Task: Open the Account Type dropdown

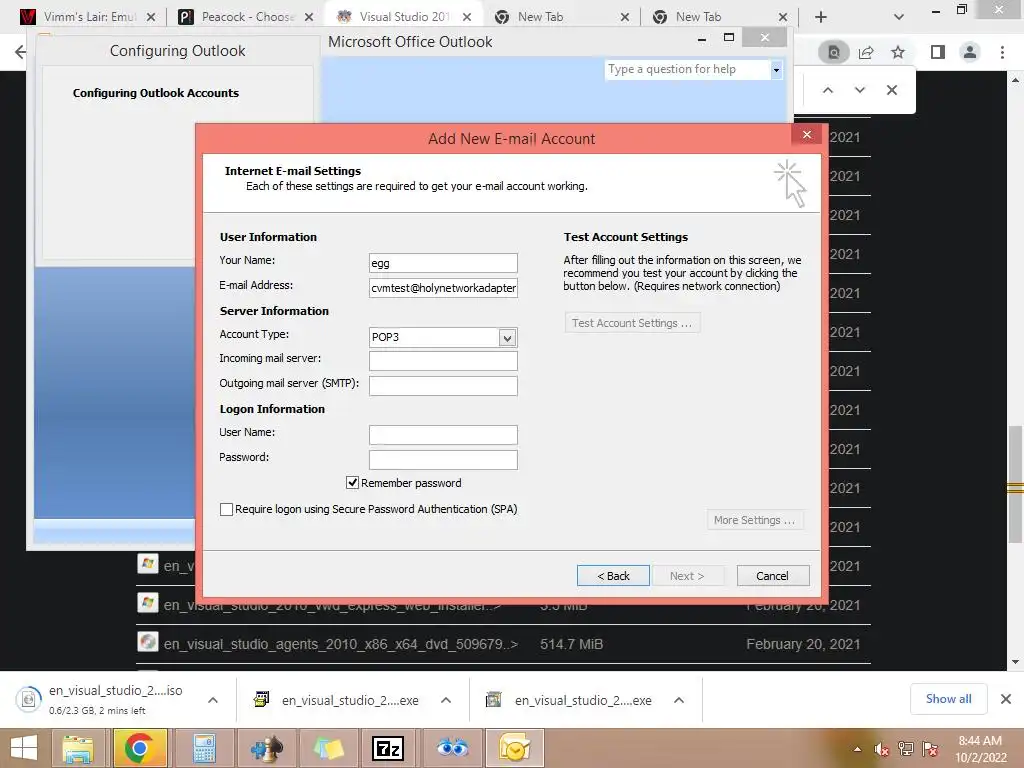Action: 507,337
